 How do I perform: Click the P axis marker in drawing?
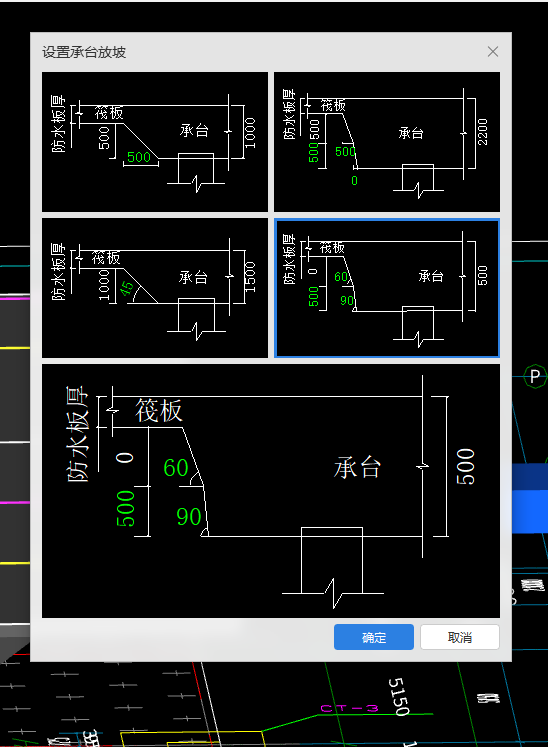click(x=535, y=377)
